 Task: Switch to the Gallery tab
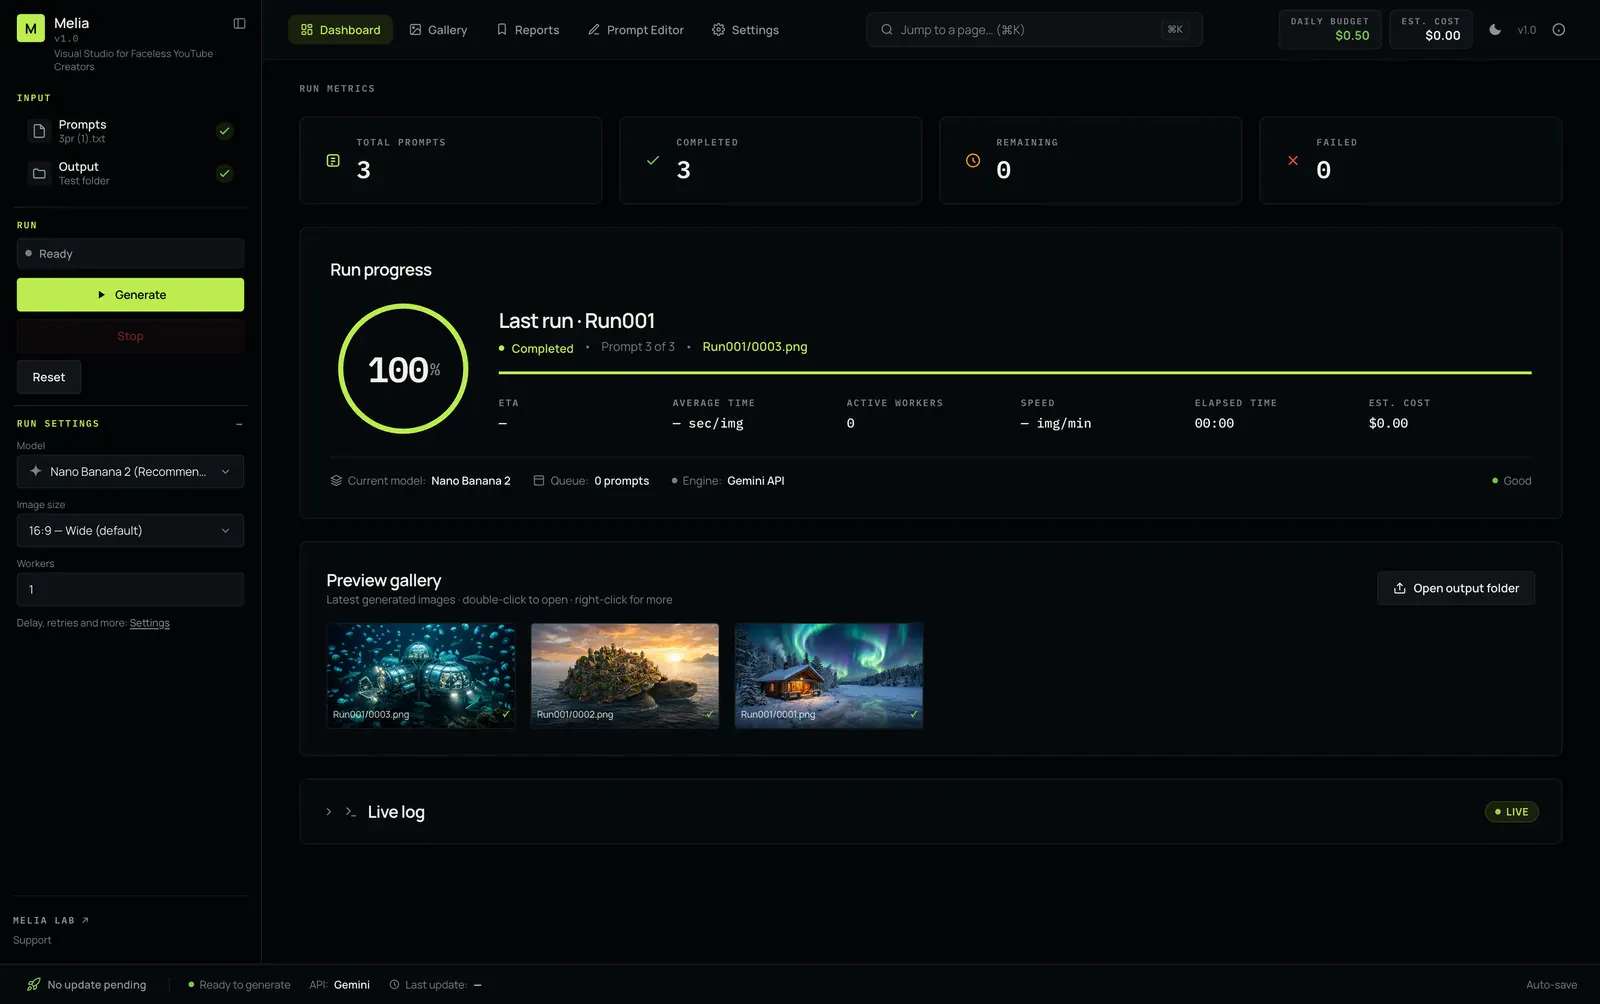point(438,30)
